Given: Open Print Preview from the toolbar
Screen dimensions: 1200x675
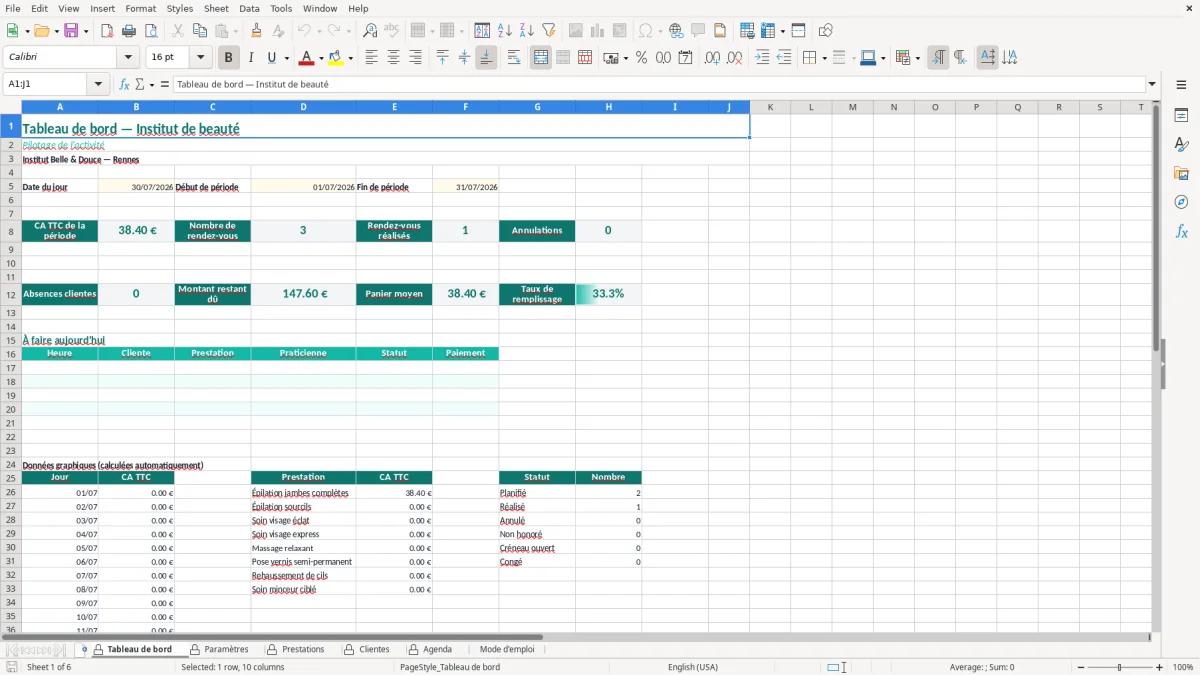Looking at the screenshot, I should (x=150, y=31).
